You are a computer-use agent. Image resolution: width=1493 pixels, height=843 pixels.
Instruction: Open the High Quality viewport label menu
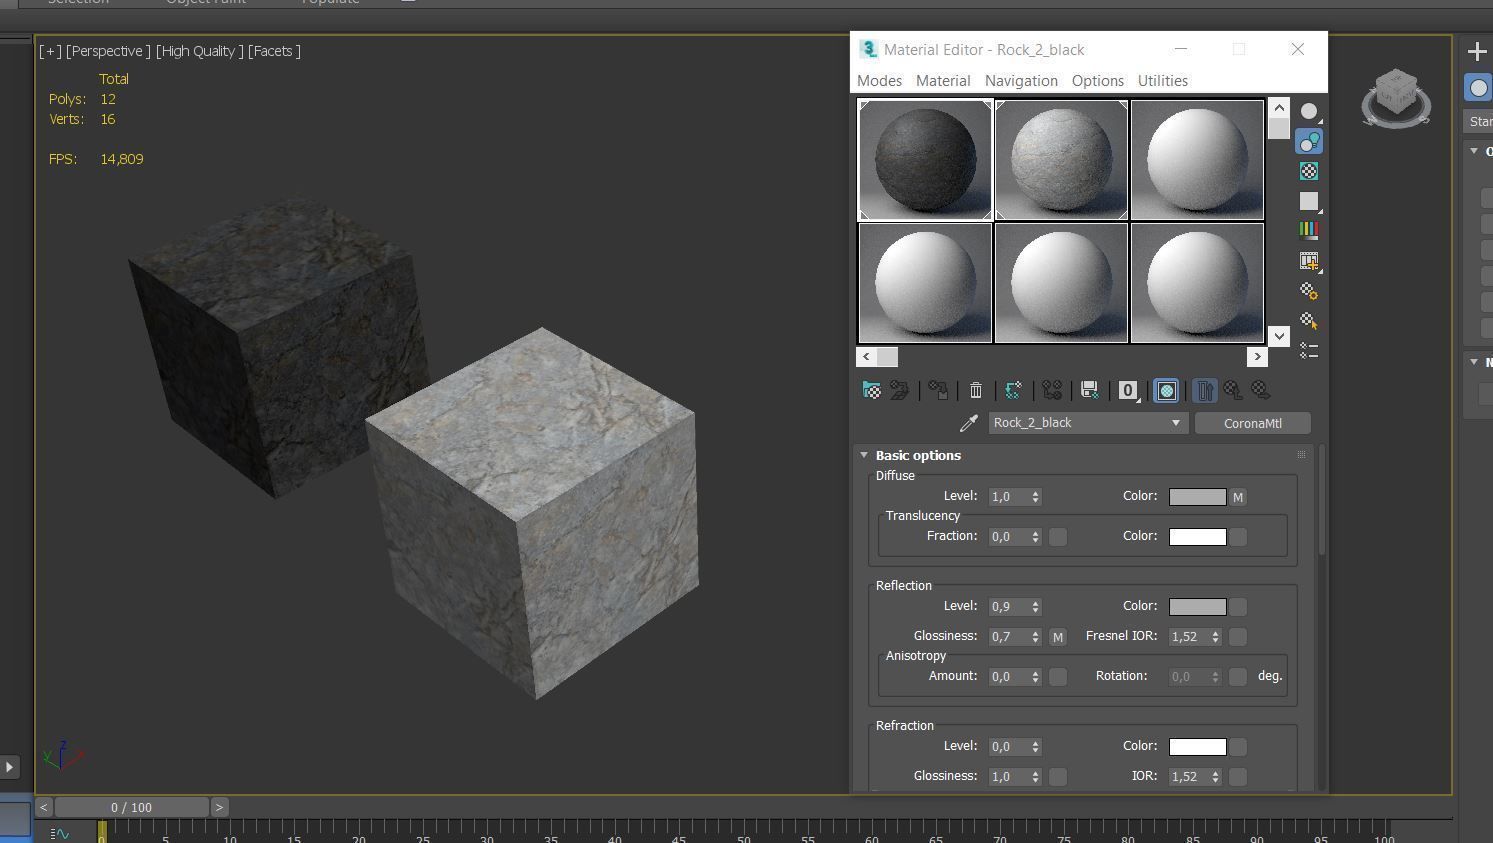pos(199,51)
